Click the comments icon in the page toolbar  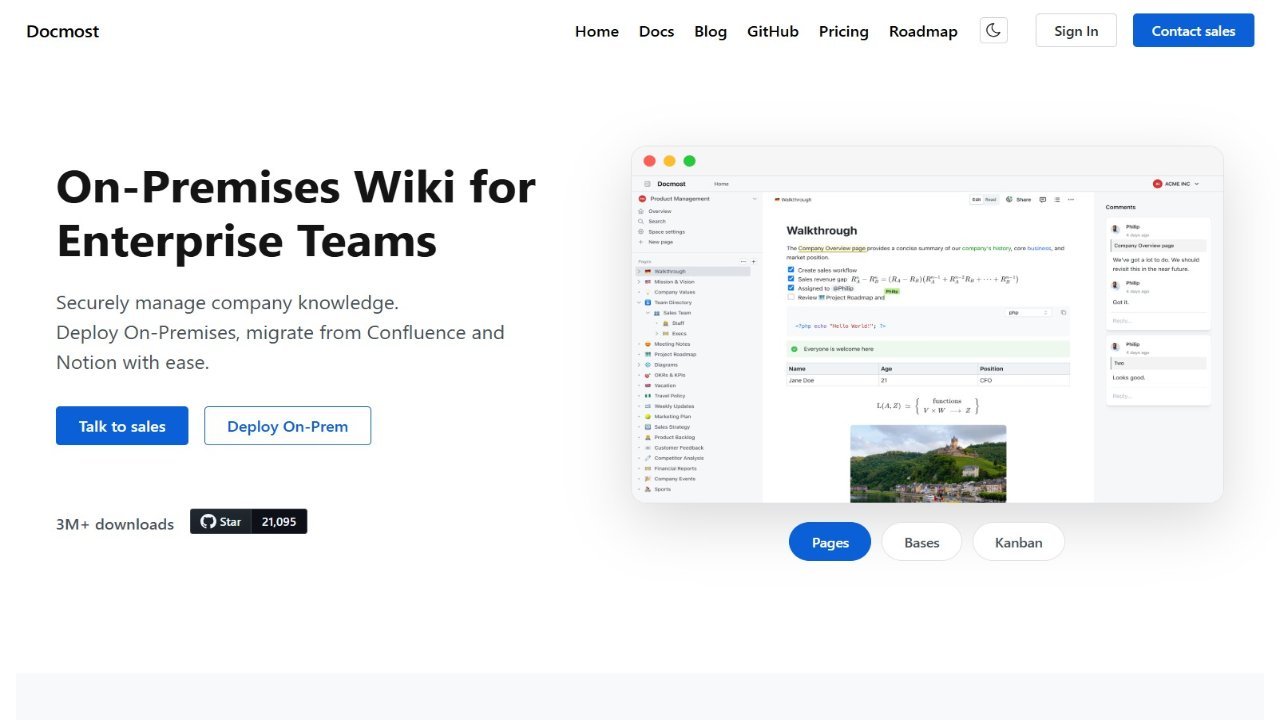coord(1043,200)
